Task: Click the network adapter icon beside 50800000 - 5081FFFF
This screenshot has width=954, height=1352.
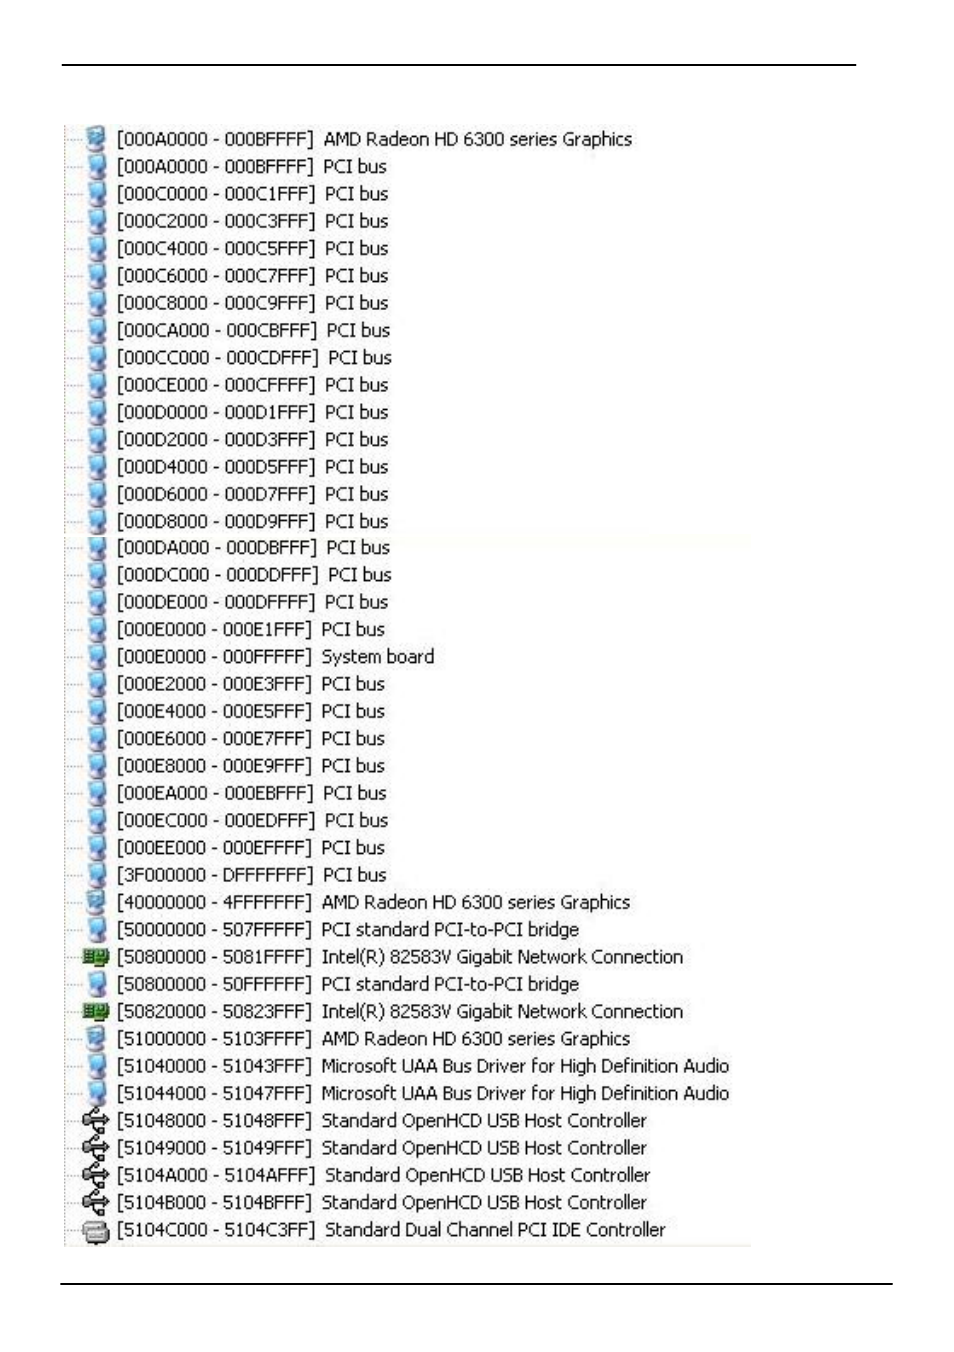Action: click(x=95, y=957)
